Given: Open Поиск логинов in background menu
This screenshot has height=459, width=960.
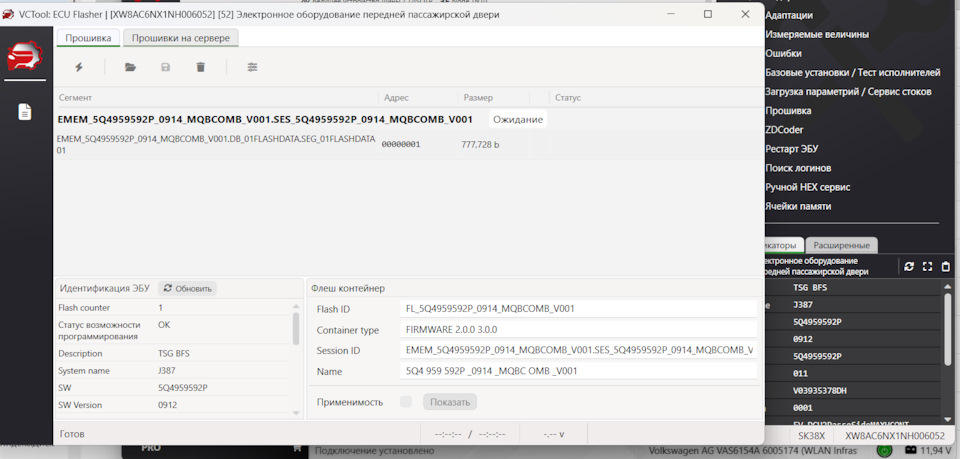Looking at the screenshot, I should click(798, 168).
